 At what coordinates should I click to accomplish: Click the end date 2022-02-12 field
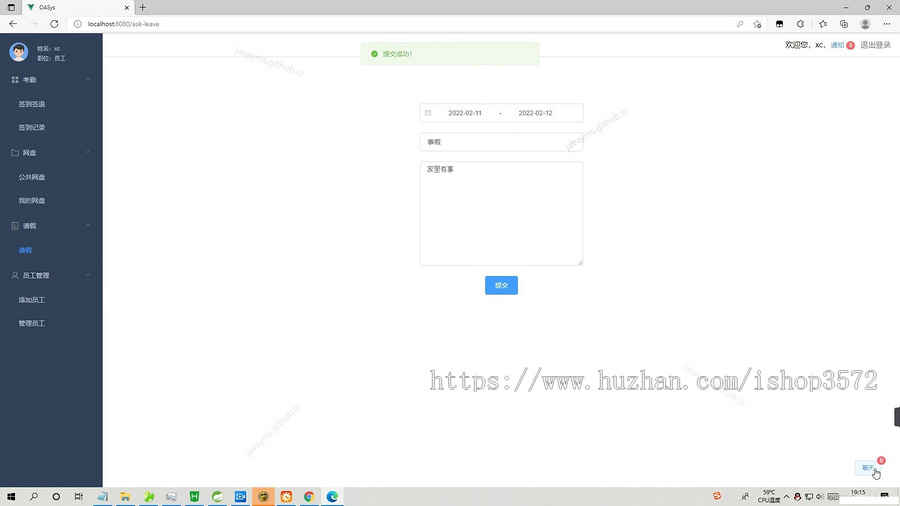(535, 113)
